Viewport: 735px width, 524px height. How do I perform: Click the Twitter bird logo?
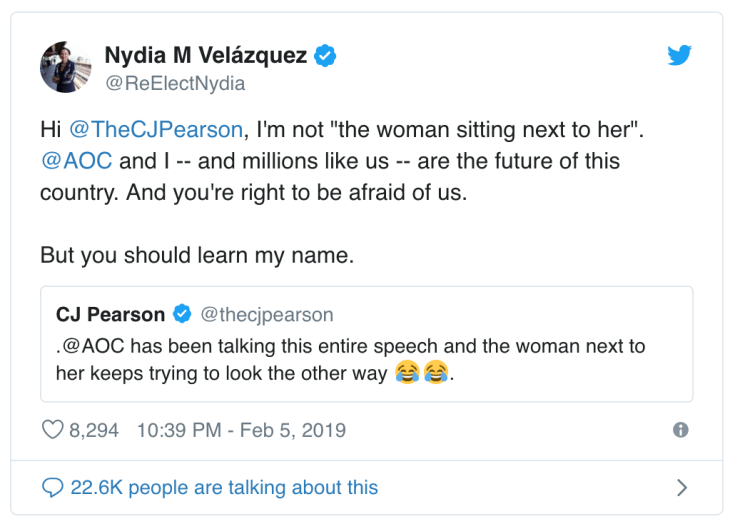coord(680,56)
